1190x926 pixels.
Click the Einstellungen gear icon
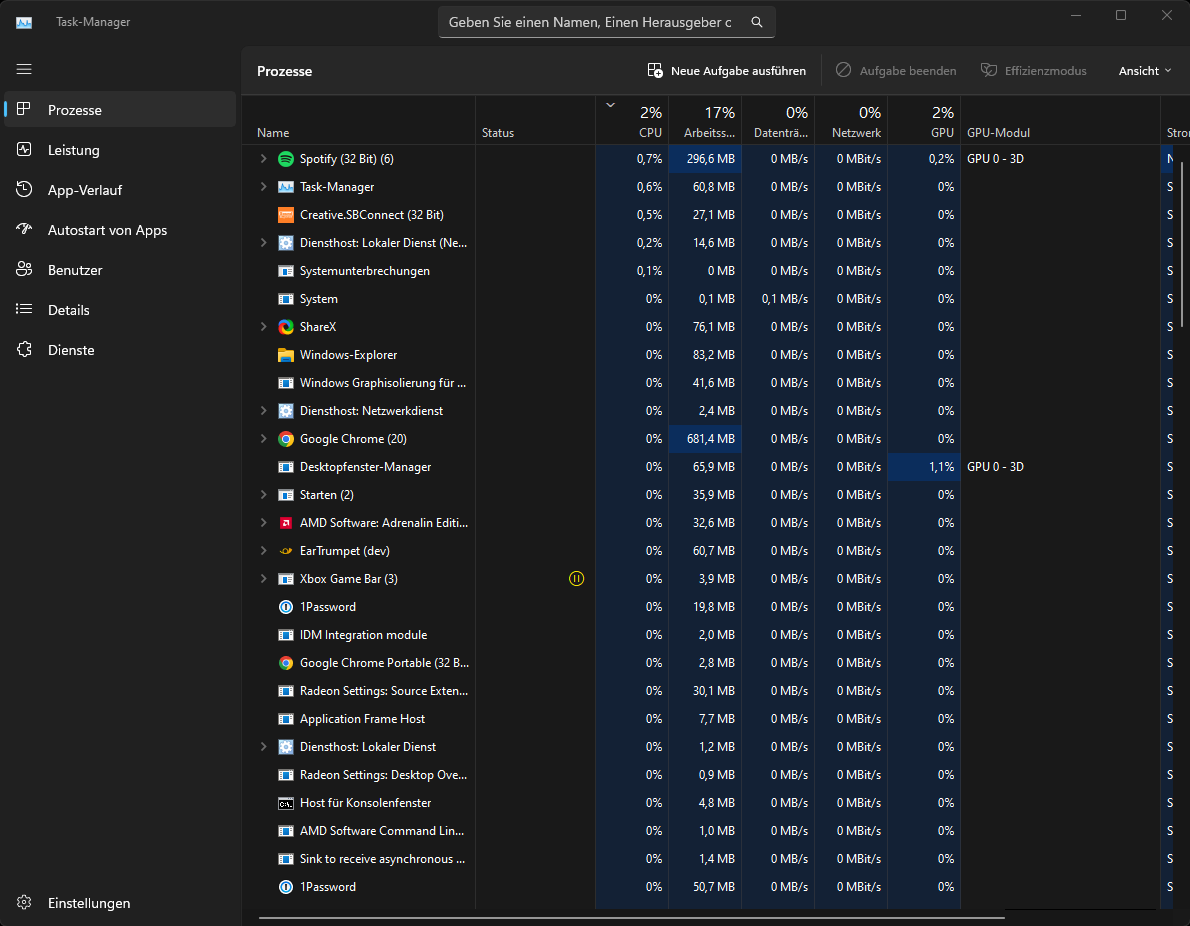coord(24,902)
